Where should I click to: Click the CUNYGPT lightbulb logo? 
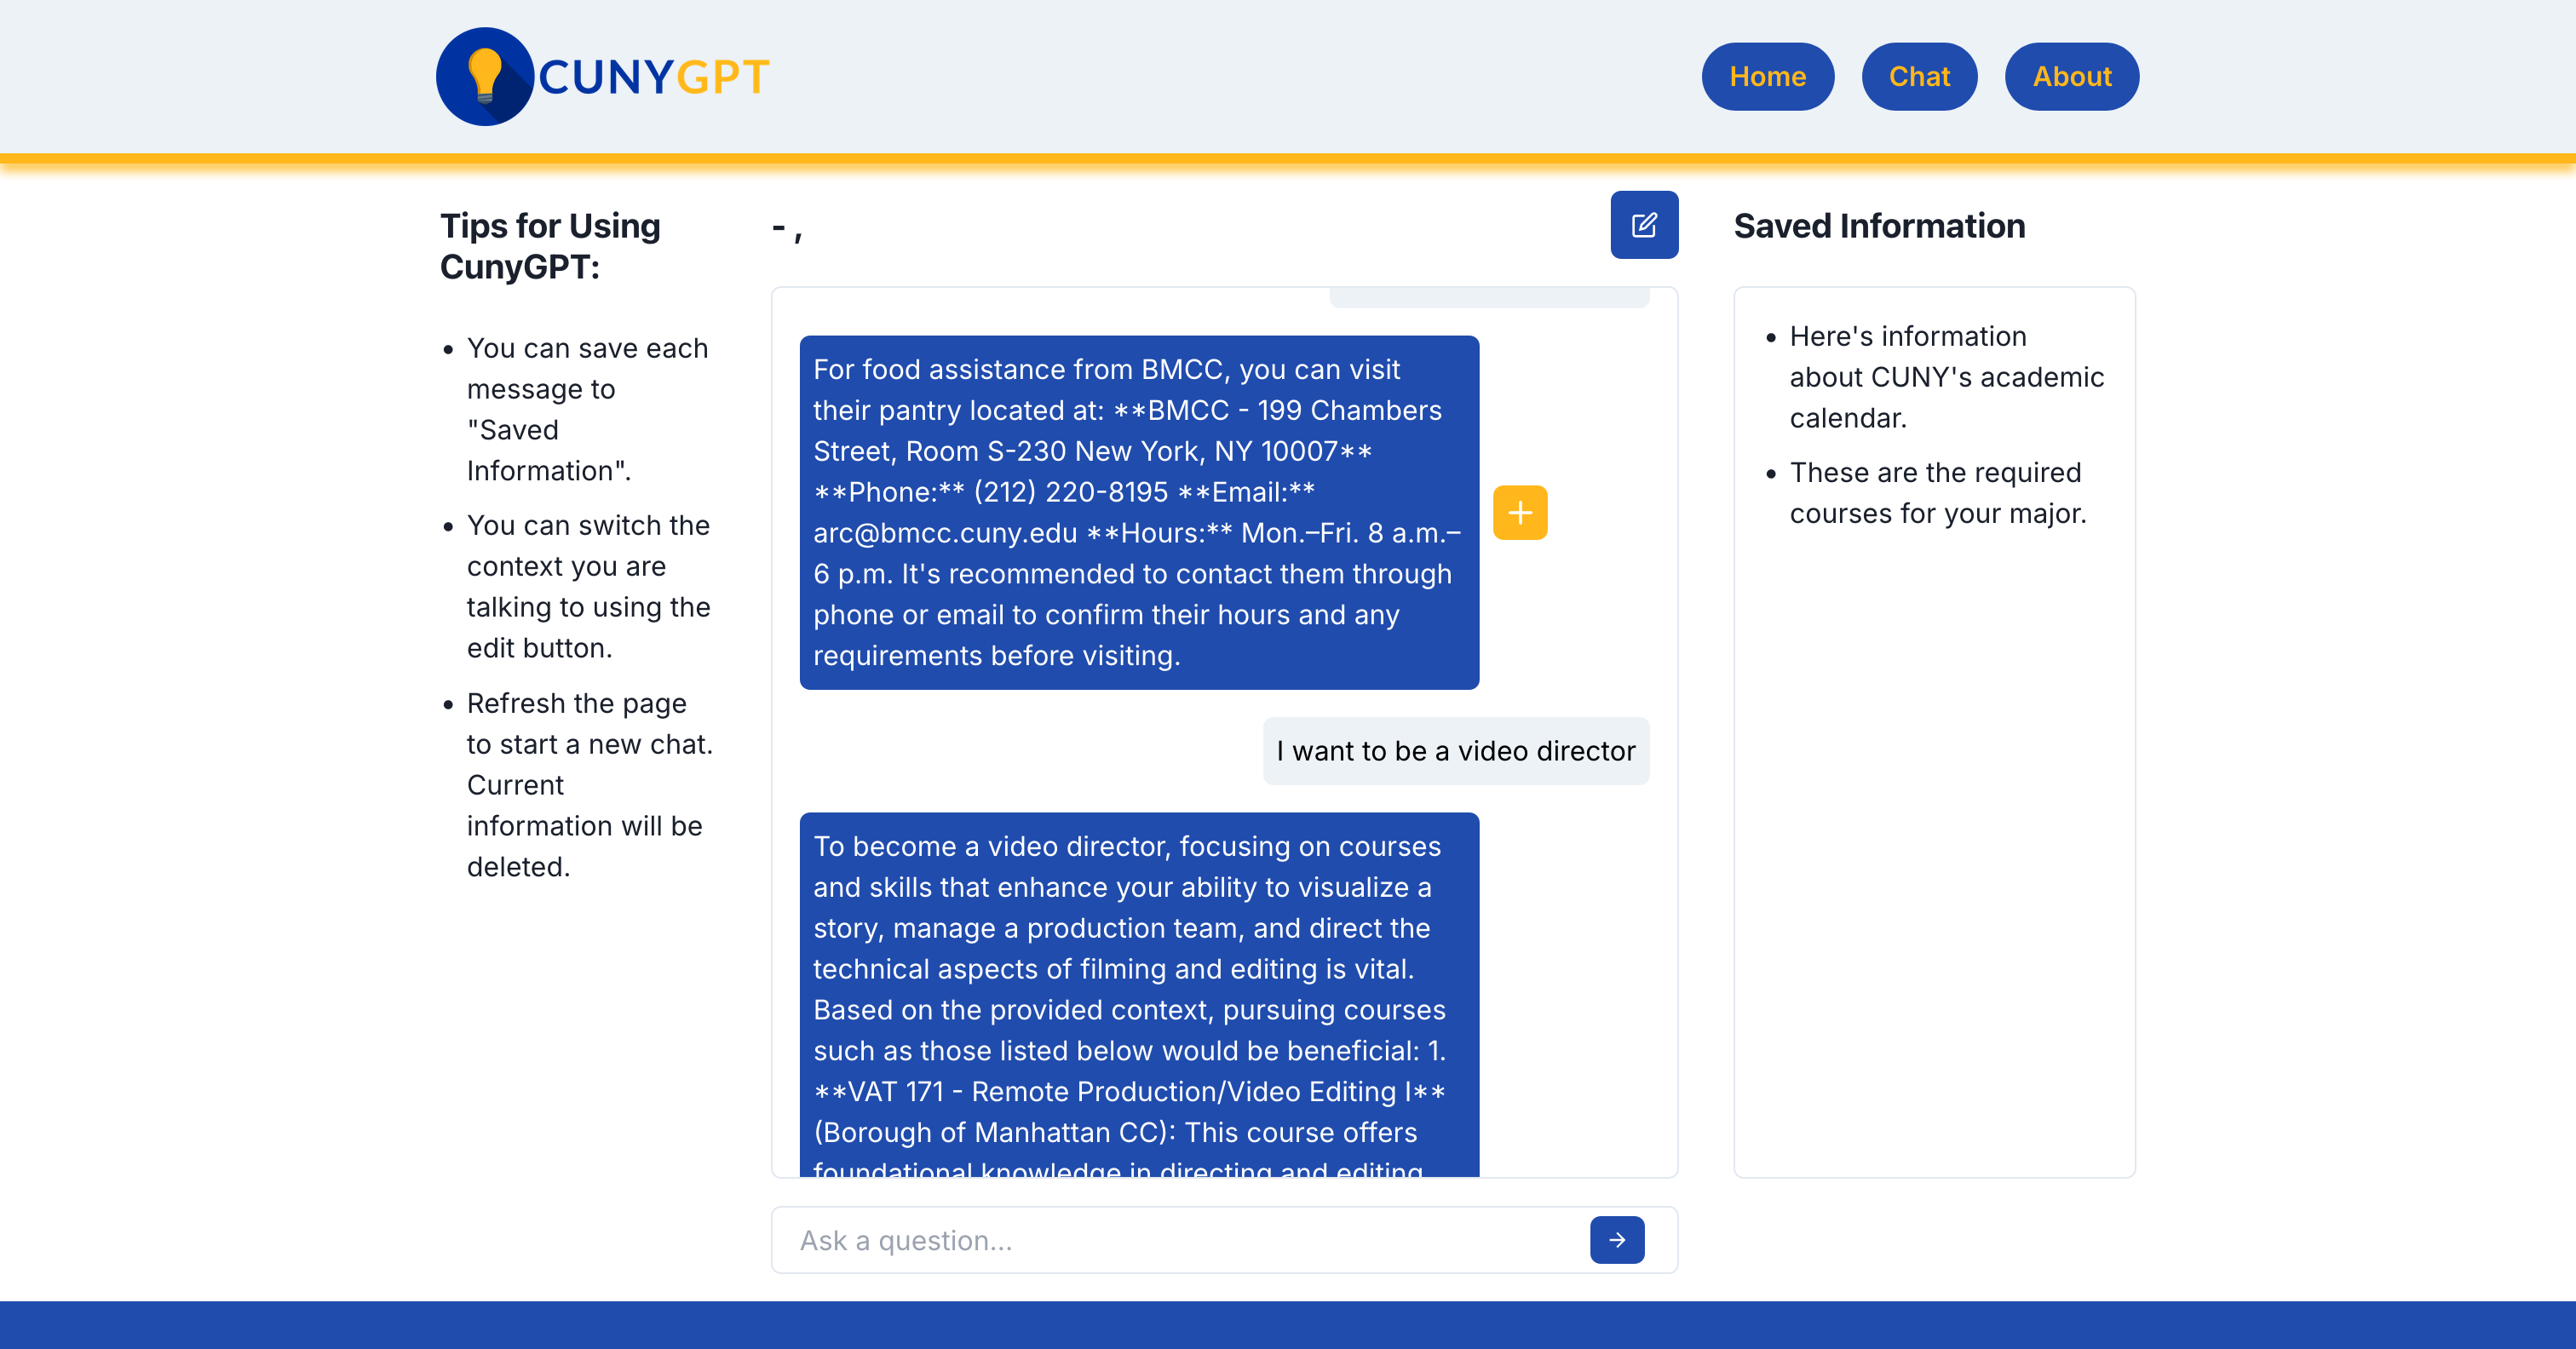tap(484, 77)
